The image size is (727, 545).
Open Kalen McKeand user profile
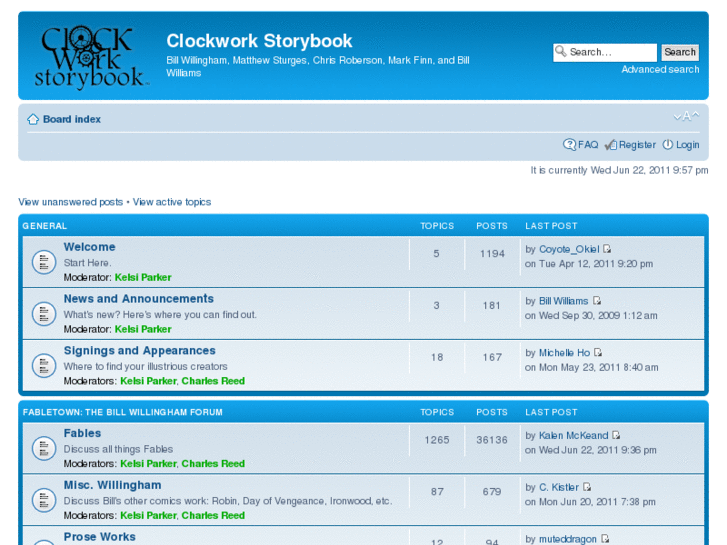click(574, 436)
